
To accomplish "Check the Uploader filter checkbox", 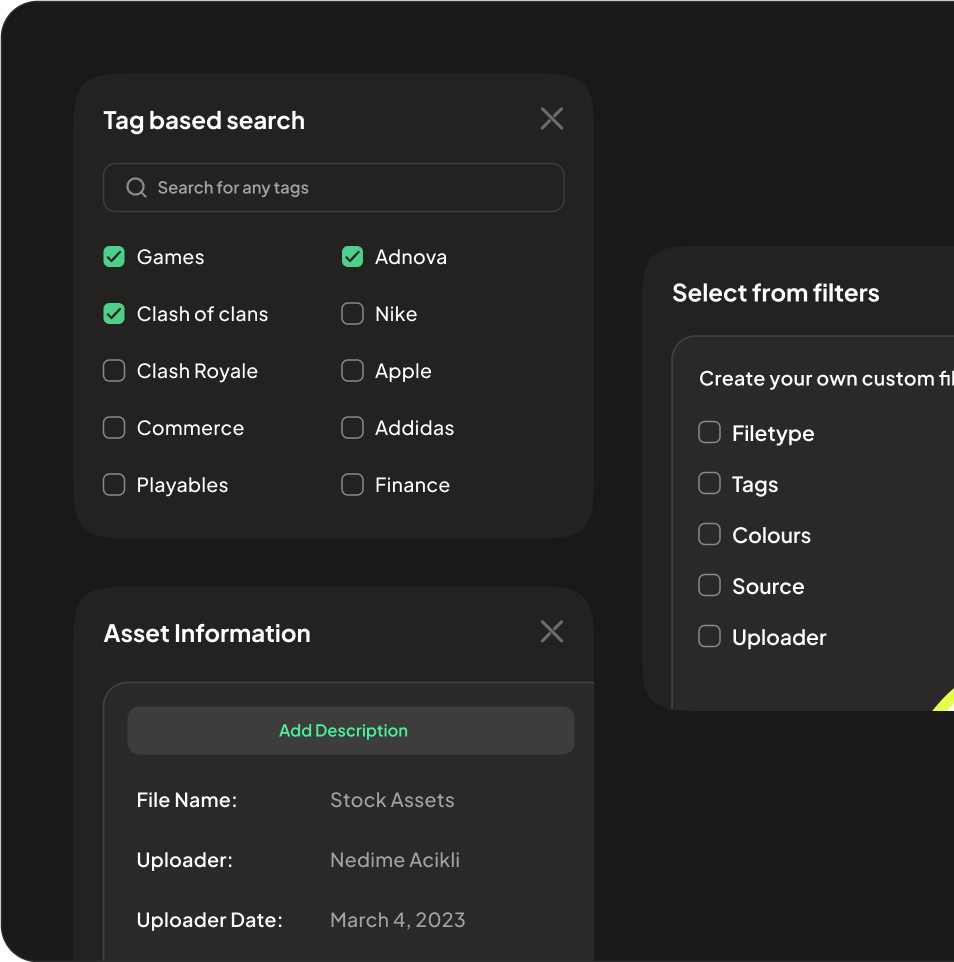I will coord(709,636).
